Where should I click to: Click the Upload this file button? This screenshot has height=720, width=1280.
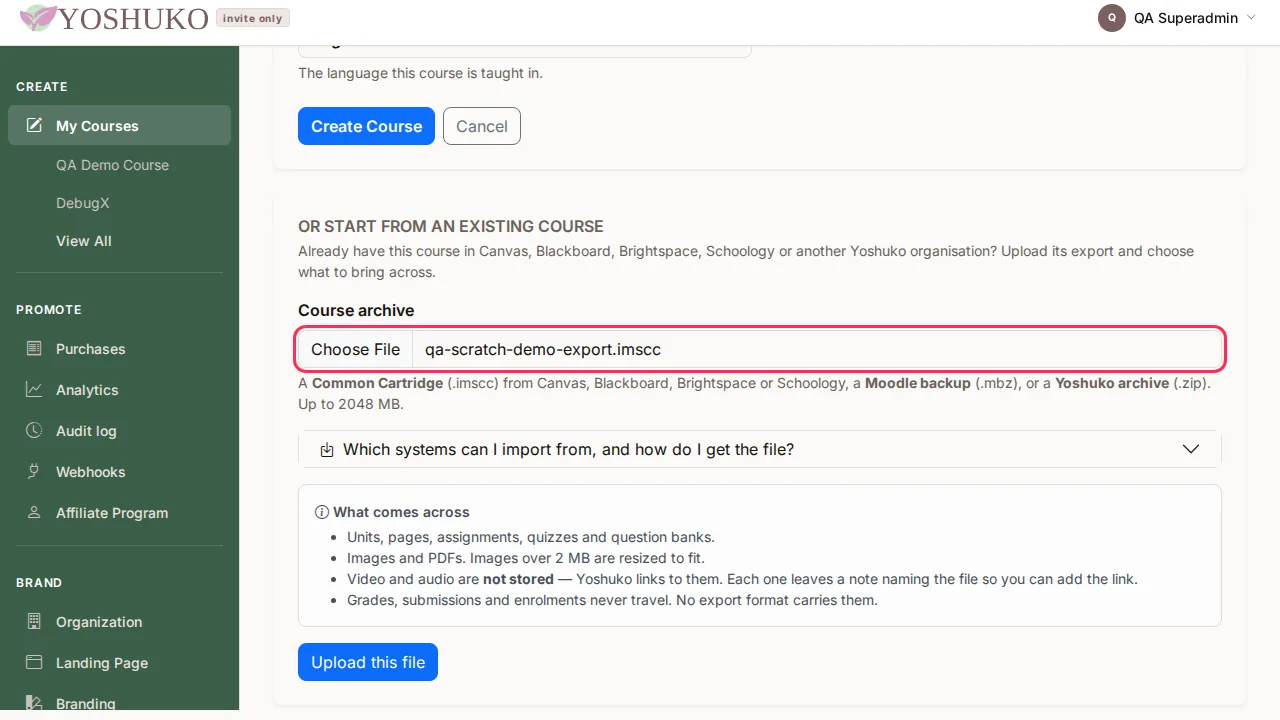tap(368, 662)
